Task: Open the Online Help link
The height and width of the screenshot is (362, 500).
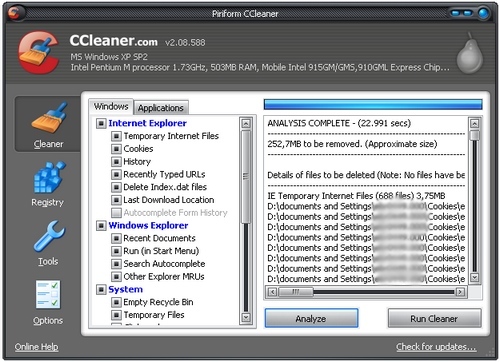Action: (x=36, y=347)
